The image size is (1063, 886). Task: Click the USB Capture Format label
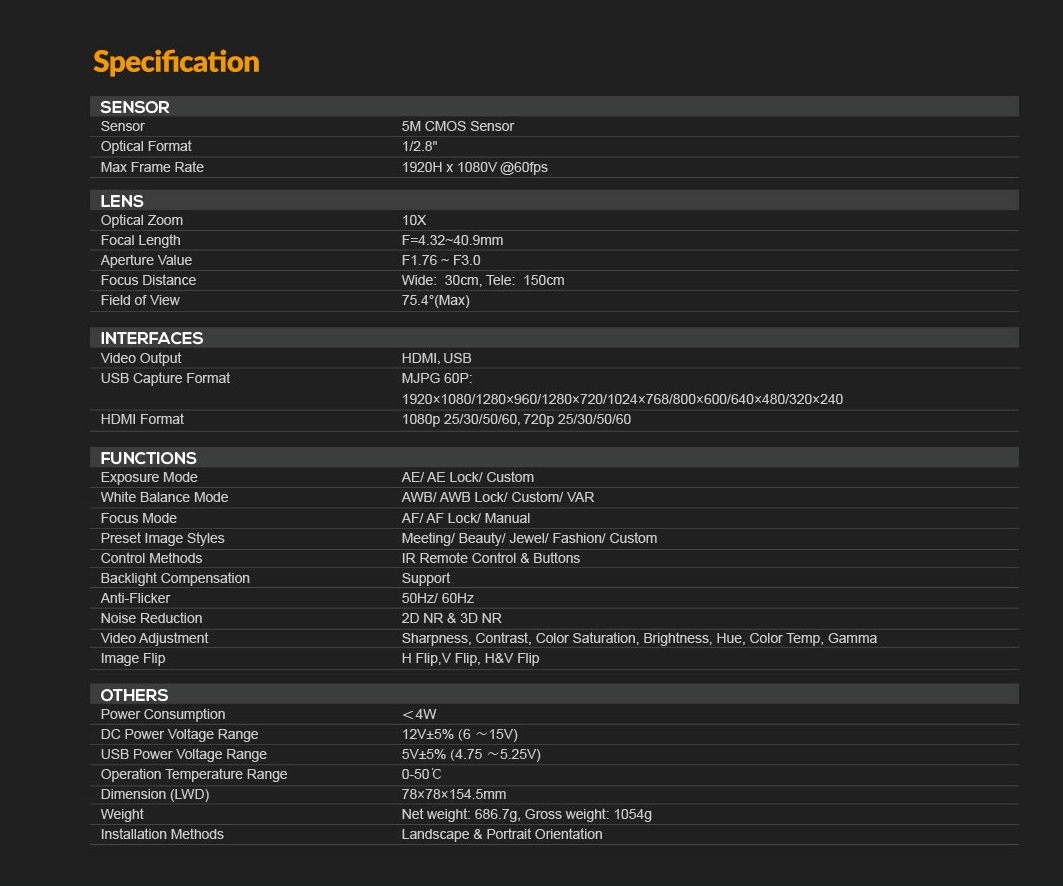tap(165, 379)
